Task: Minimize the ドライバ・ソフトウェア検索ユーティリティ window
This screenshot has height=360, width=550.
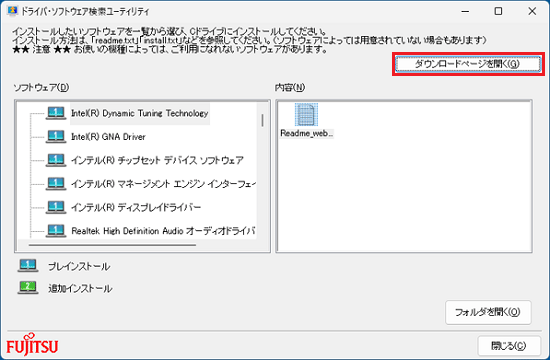Action: coord(465,11)
